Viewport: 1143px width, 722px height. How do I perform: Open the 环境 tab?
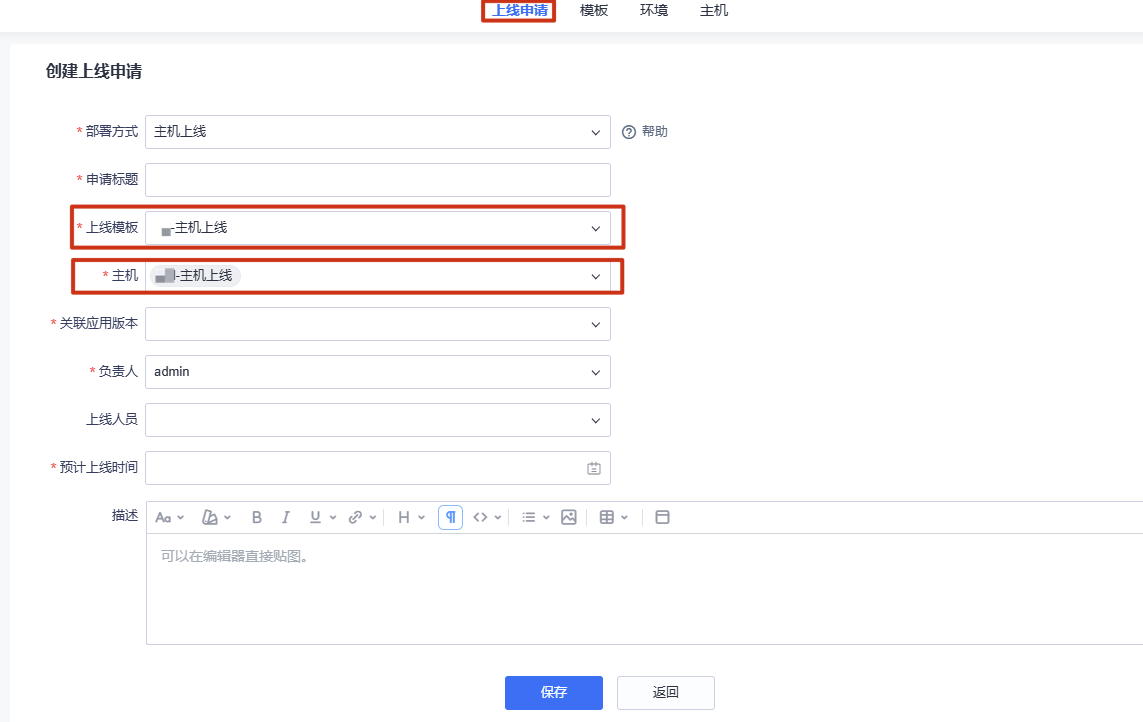click(654, 11)
